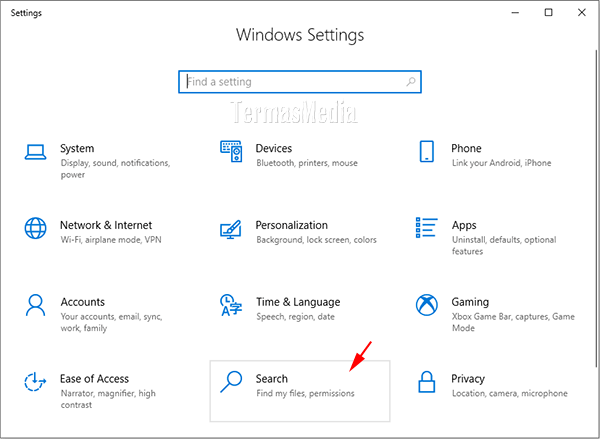Select the Apps heading
Viewport: 600px width, 439px height.
[x=464, y=225]
